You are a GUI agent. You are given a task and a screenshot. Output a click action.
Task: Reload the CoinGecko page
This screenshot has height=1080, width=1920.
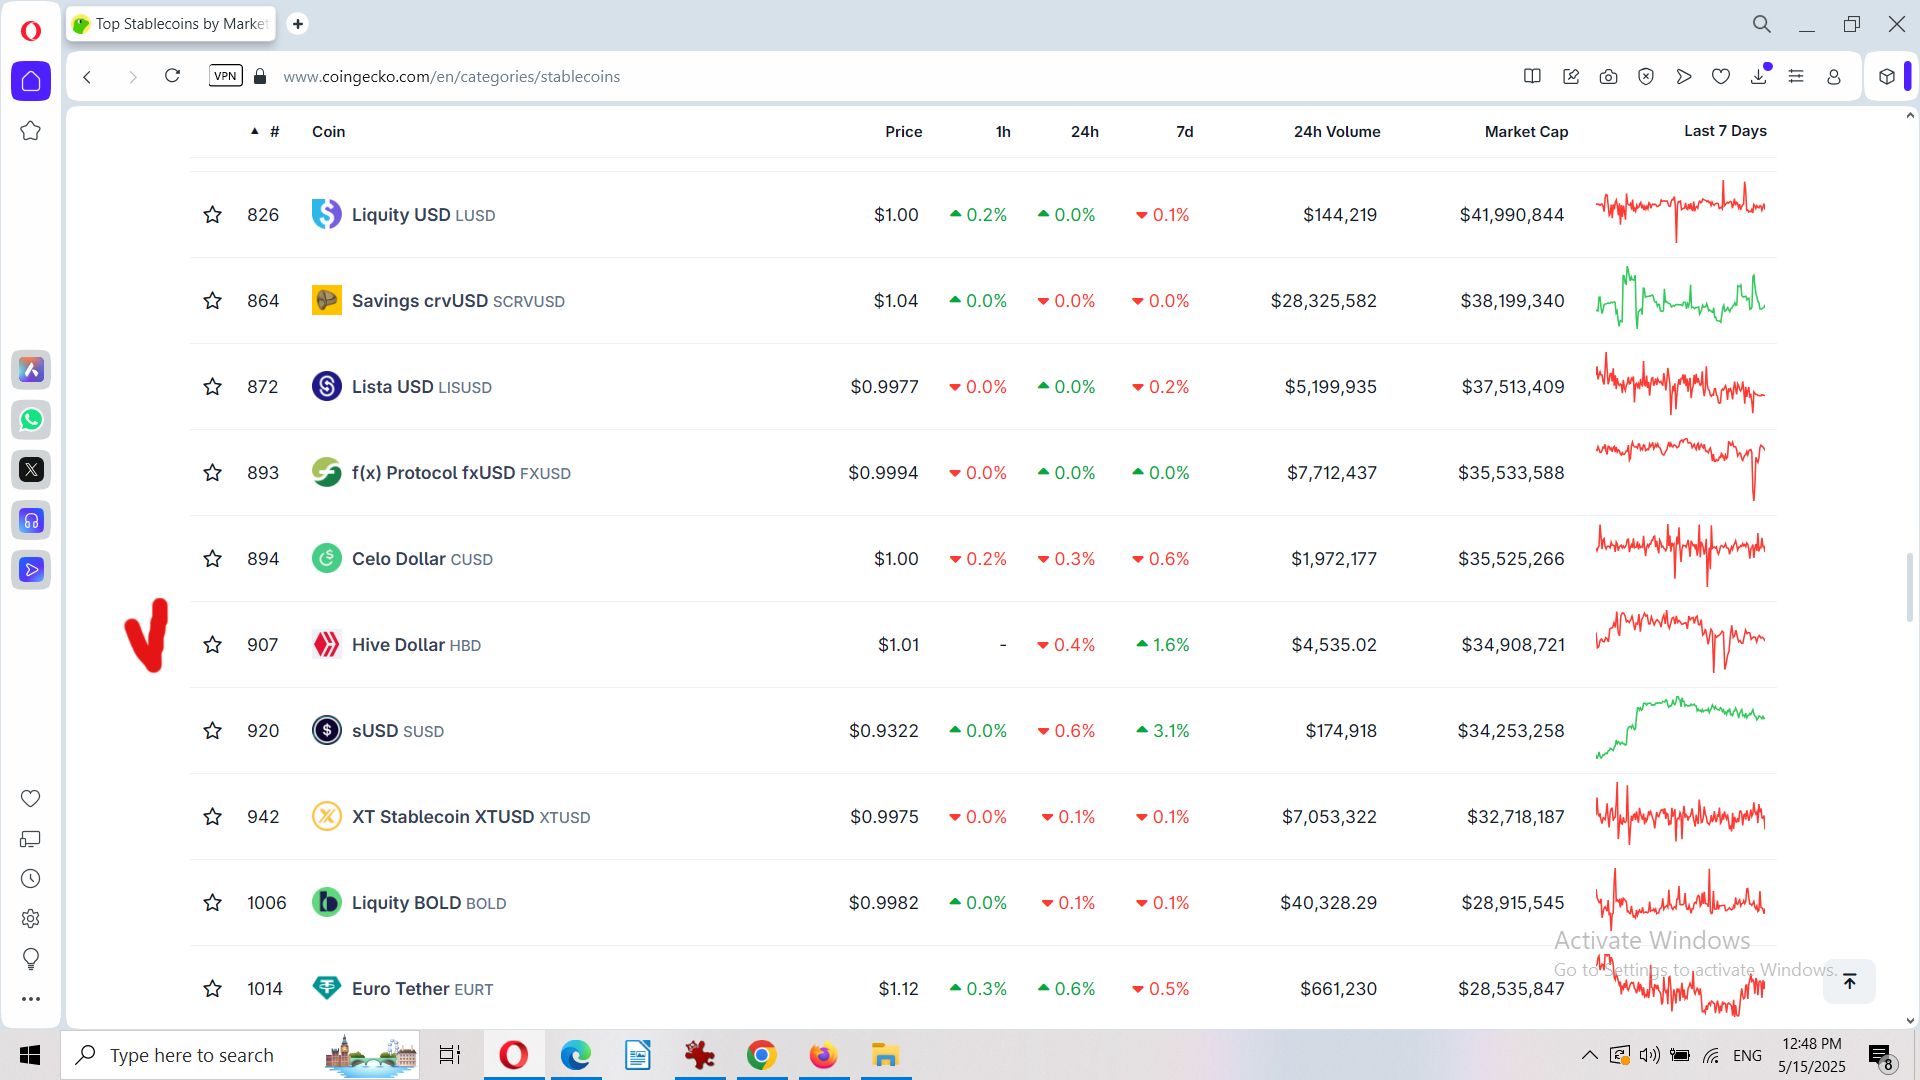[x=172, y=76]
